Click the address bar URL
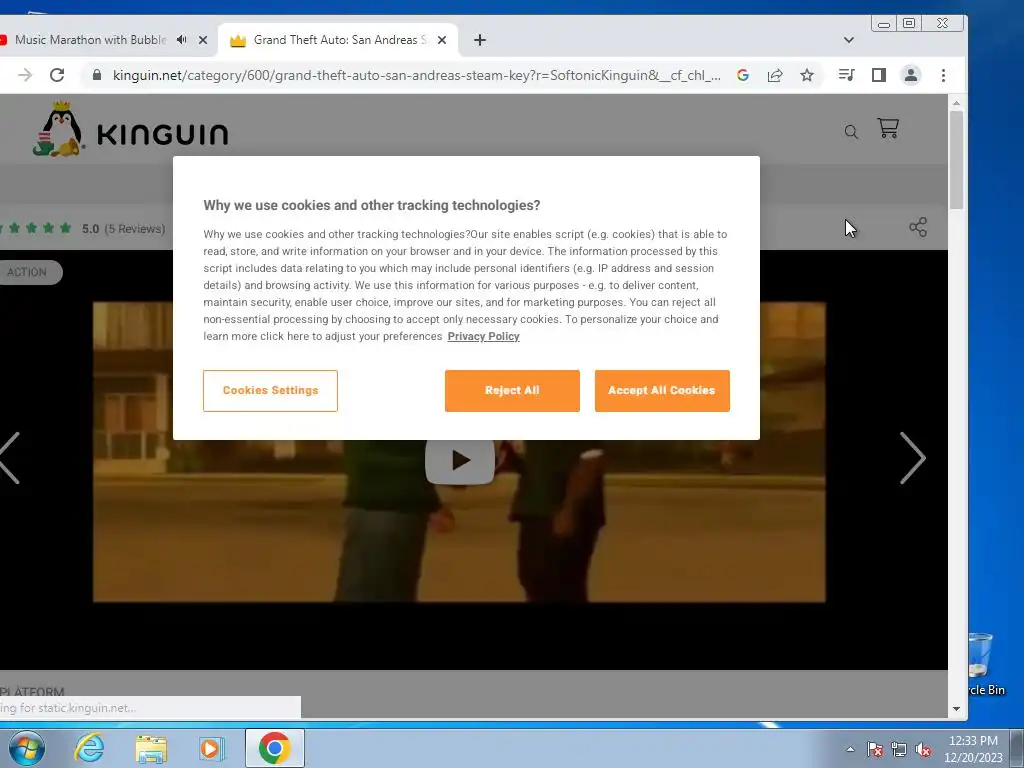This screenshot has width=1024, height=768. click(x=416, y=75)
